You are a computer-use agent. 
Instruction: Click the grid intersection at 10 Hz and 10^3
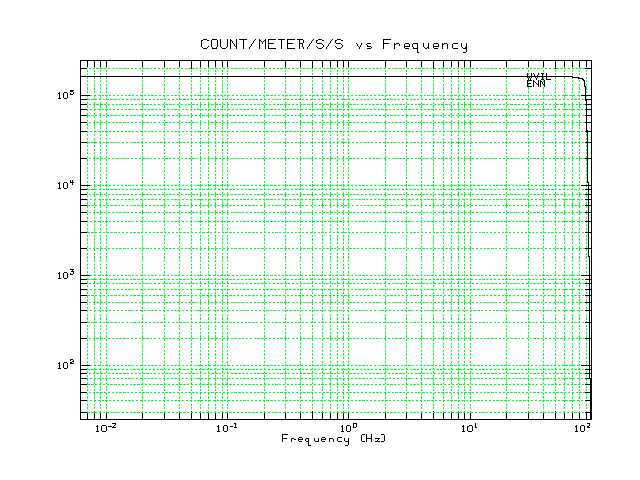pyautogui.click(x=468, y=276)
